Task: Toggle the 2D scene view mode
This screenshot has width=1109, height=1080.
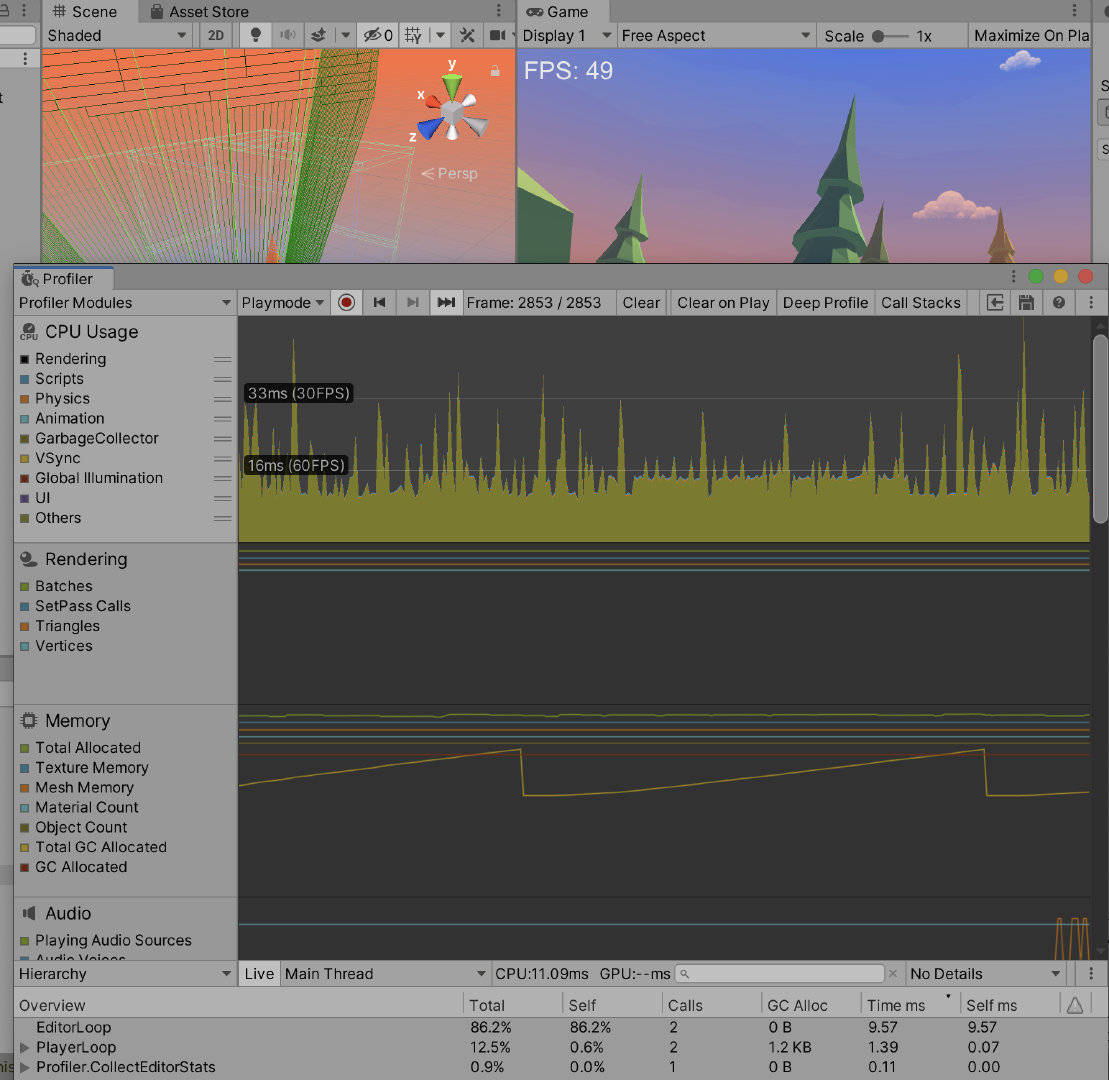Action: pyautogui.click(x=216, y=35)
